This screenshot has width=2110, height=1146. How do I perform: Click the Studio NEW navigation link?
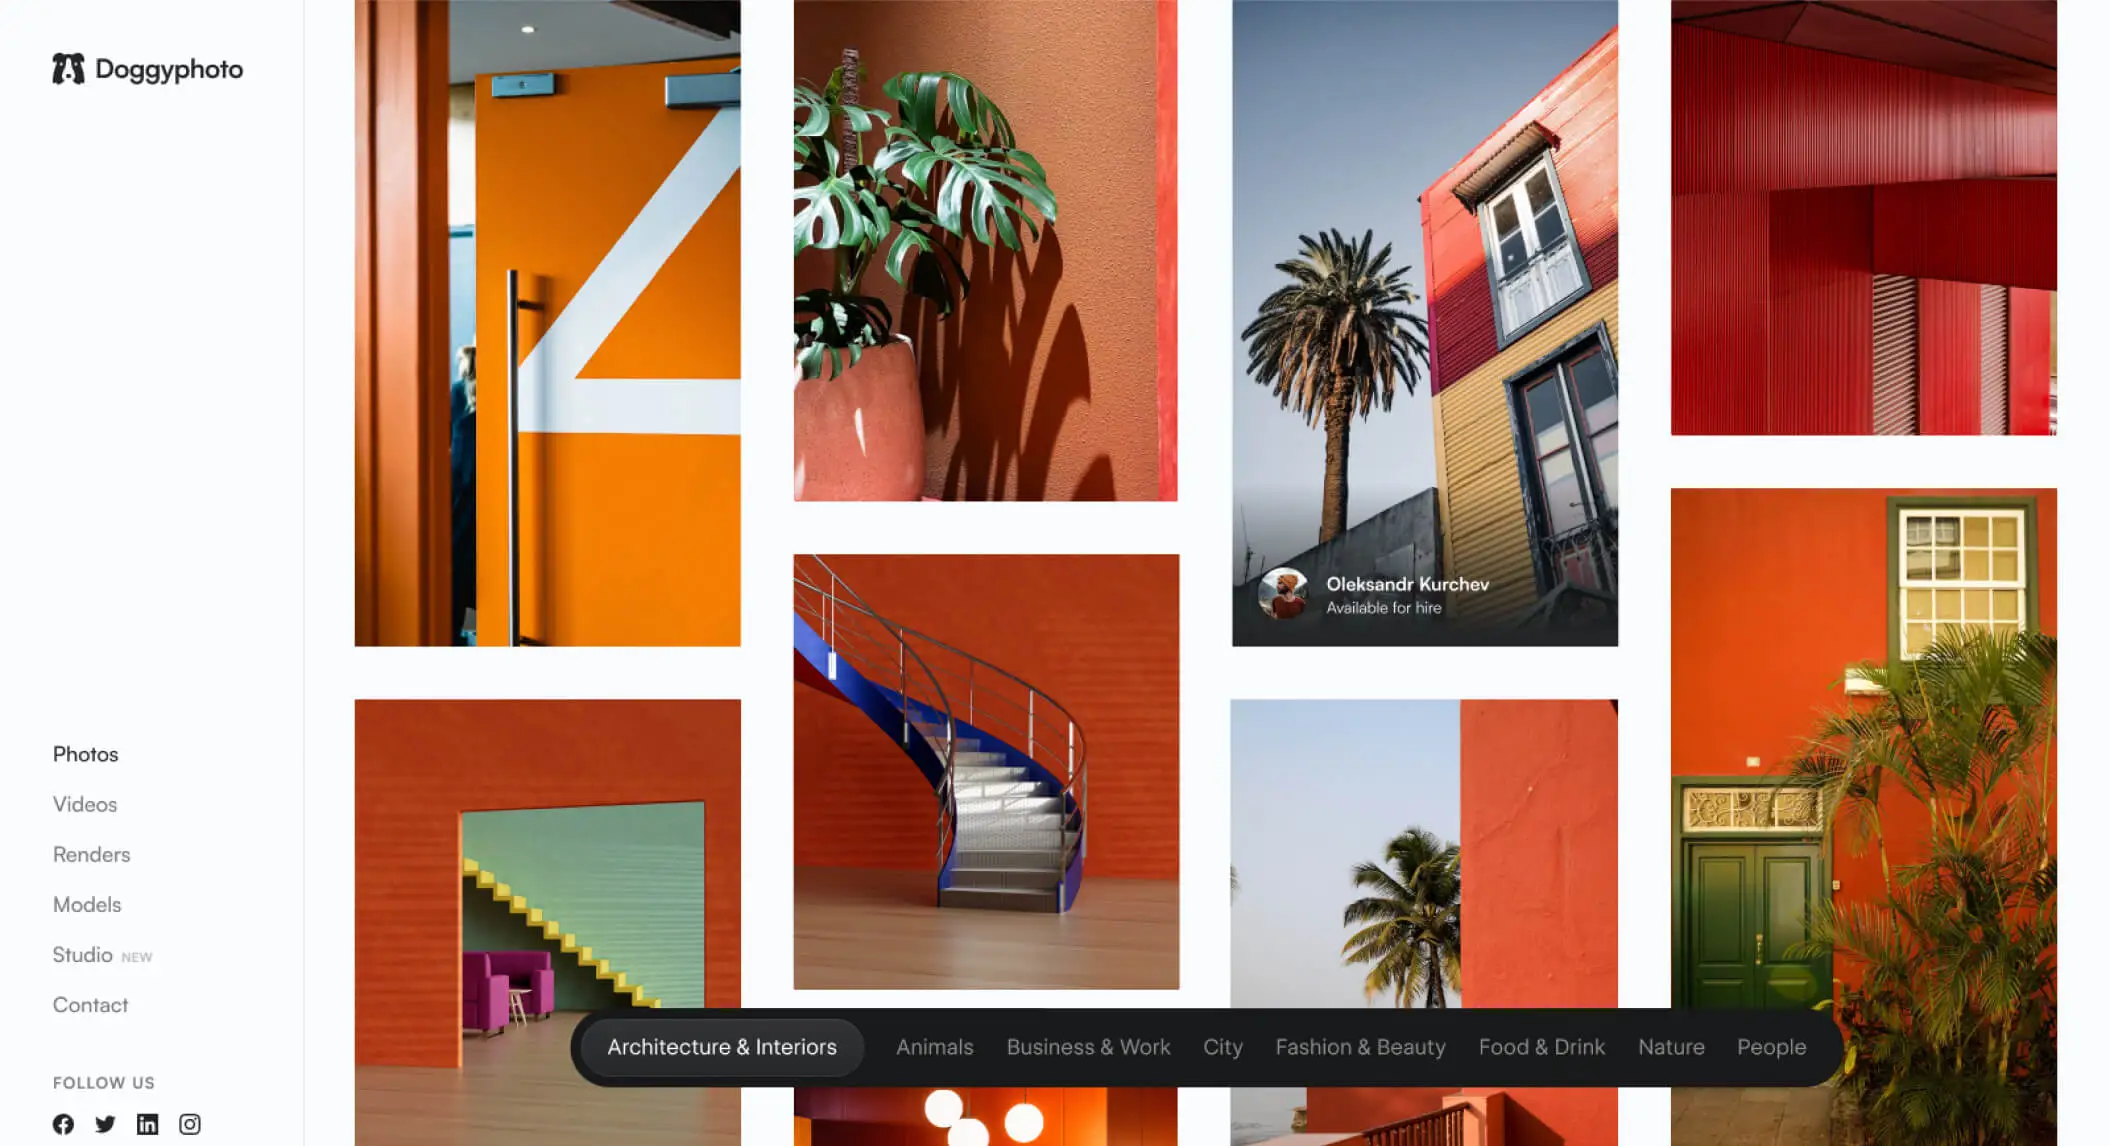click(102, 955)
